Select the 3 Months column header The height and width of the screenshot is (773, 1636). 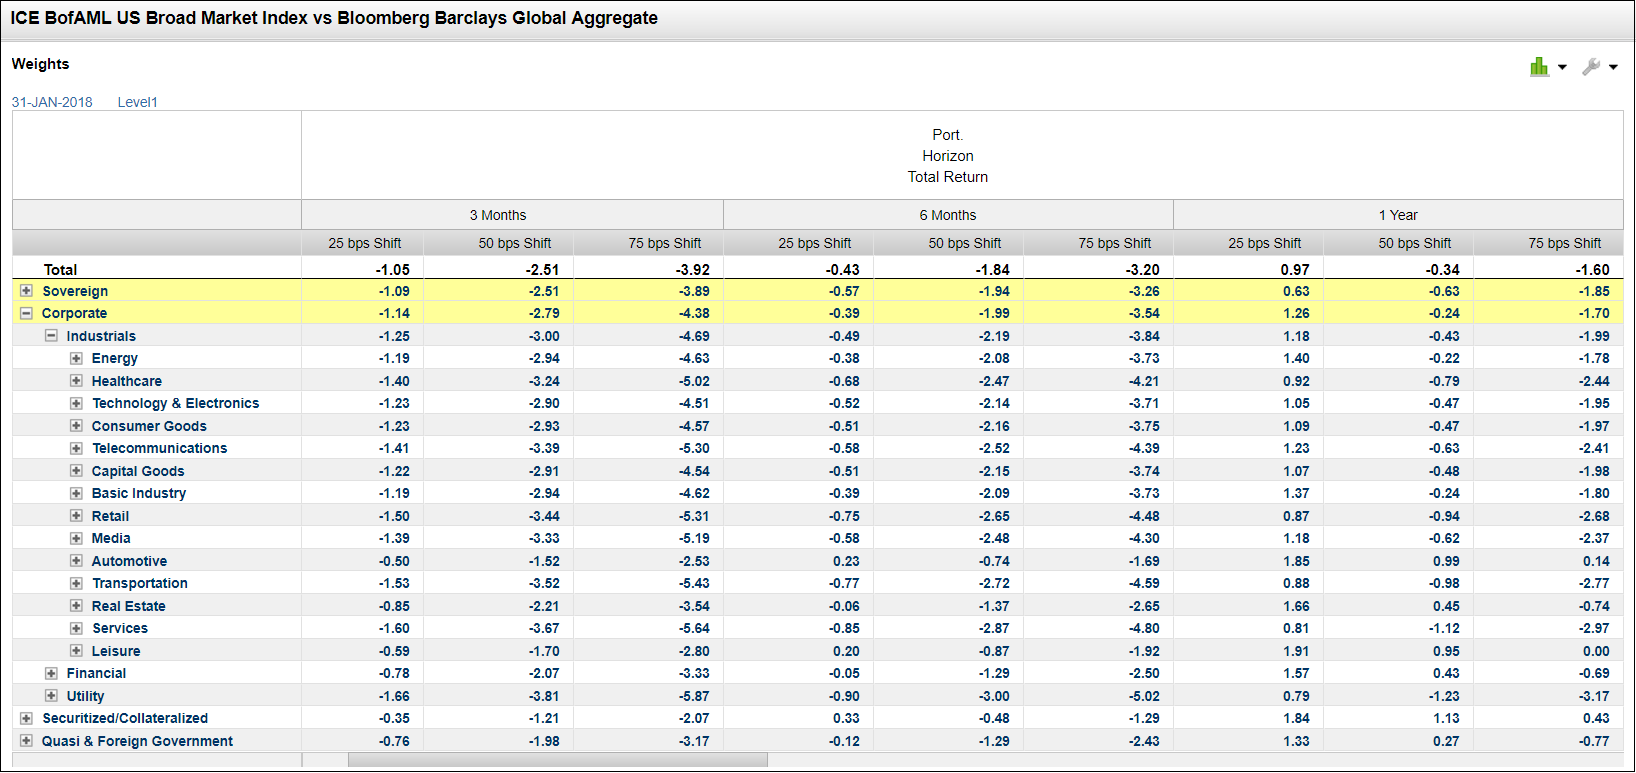[x=498, y=215]
